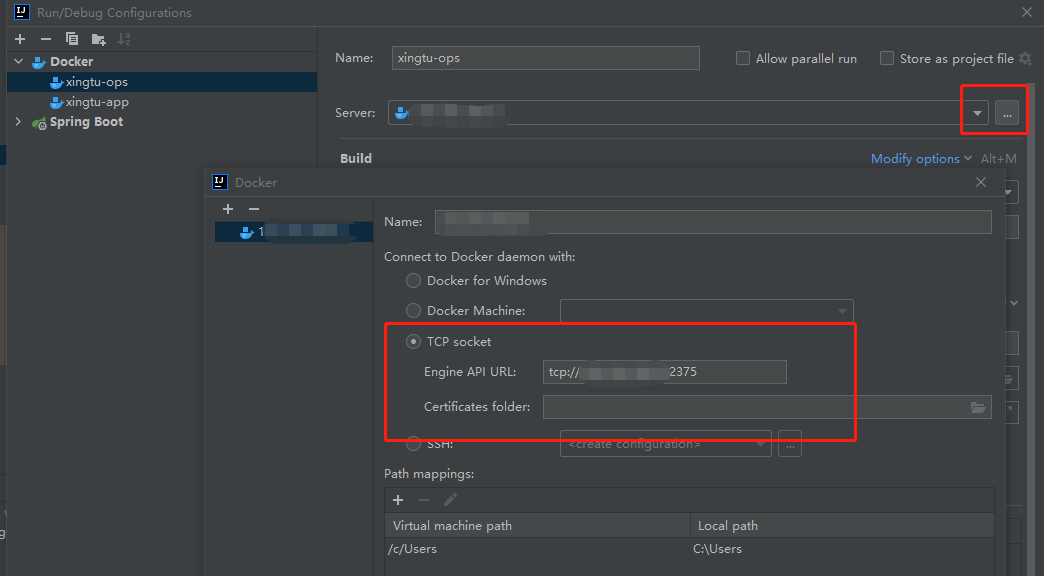1044x576 pixels.
Task: Select the Docker for Windows option
Action: [x=413, y=281]
